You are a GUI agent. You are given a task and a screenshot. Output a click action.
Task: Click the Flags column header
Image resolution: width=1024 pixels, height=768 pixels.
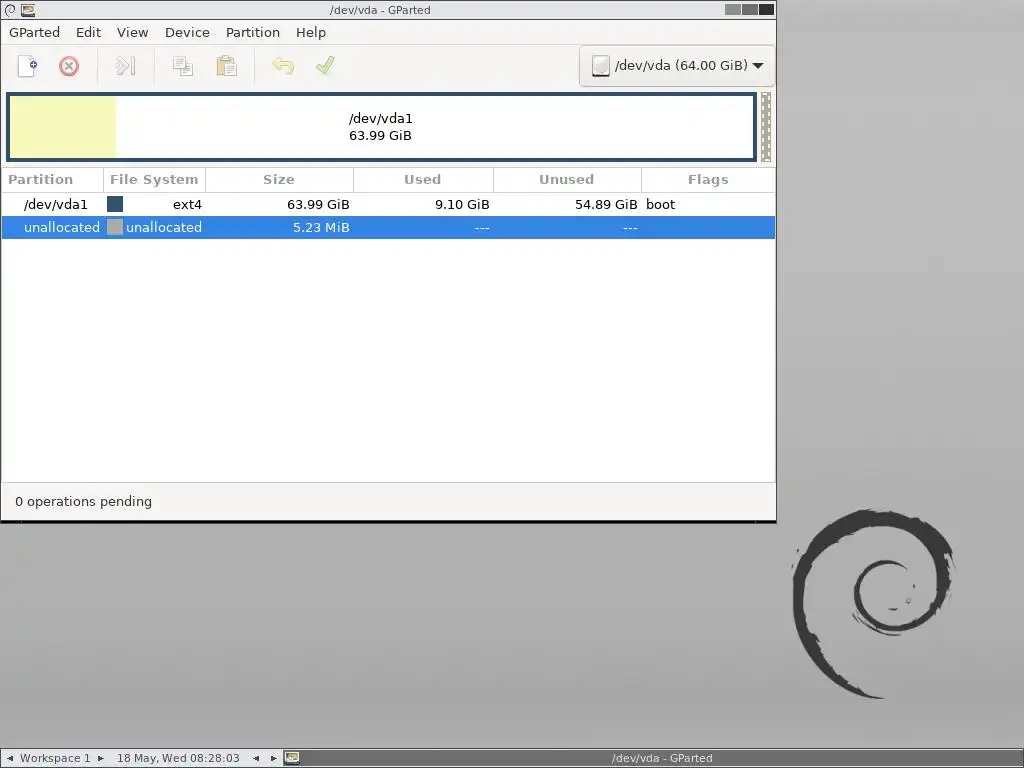708,180
